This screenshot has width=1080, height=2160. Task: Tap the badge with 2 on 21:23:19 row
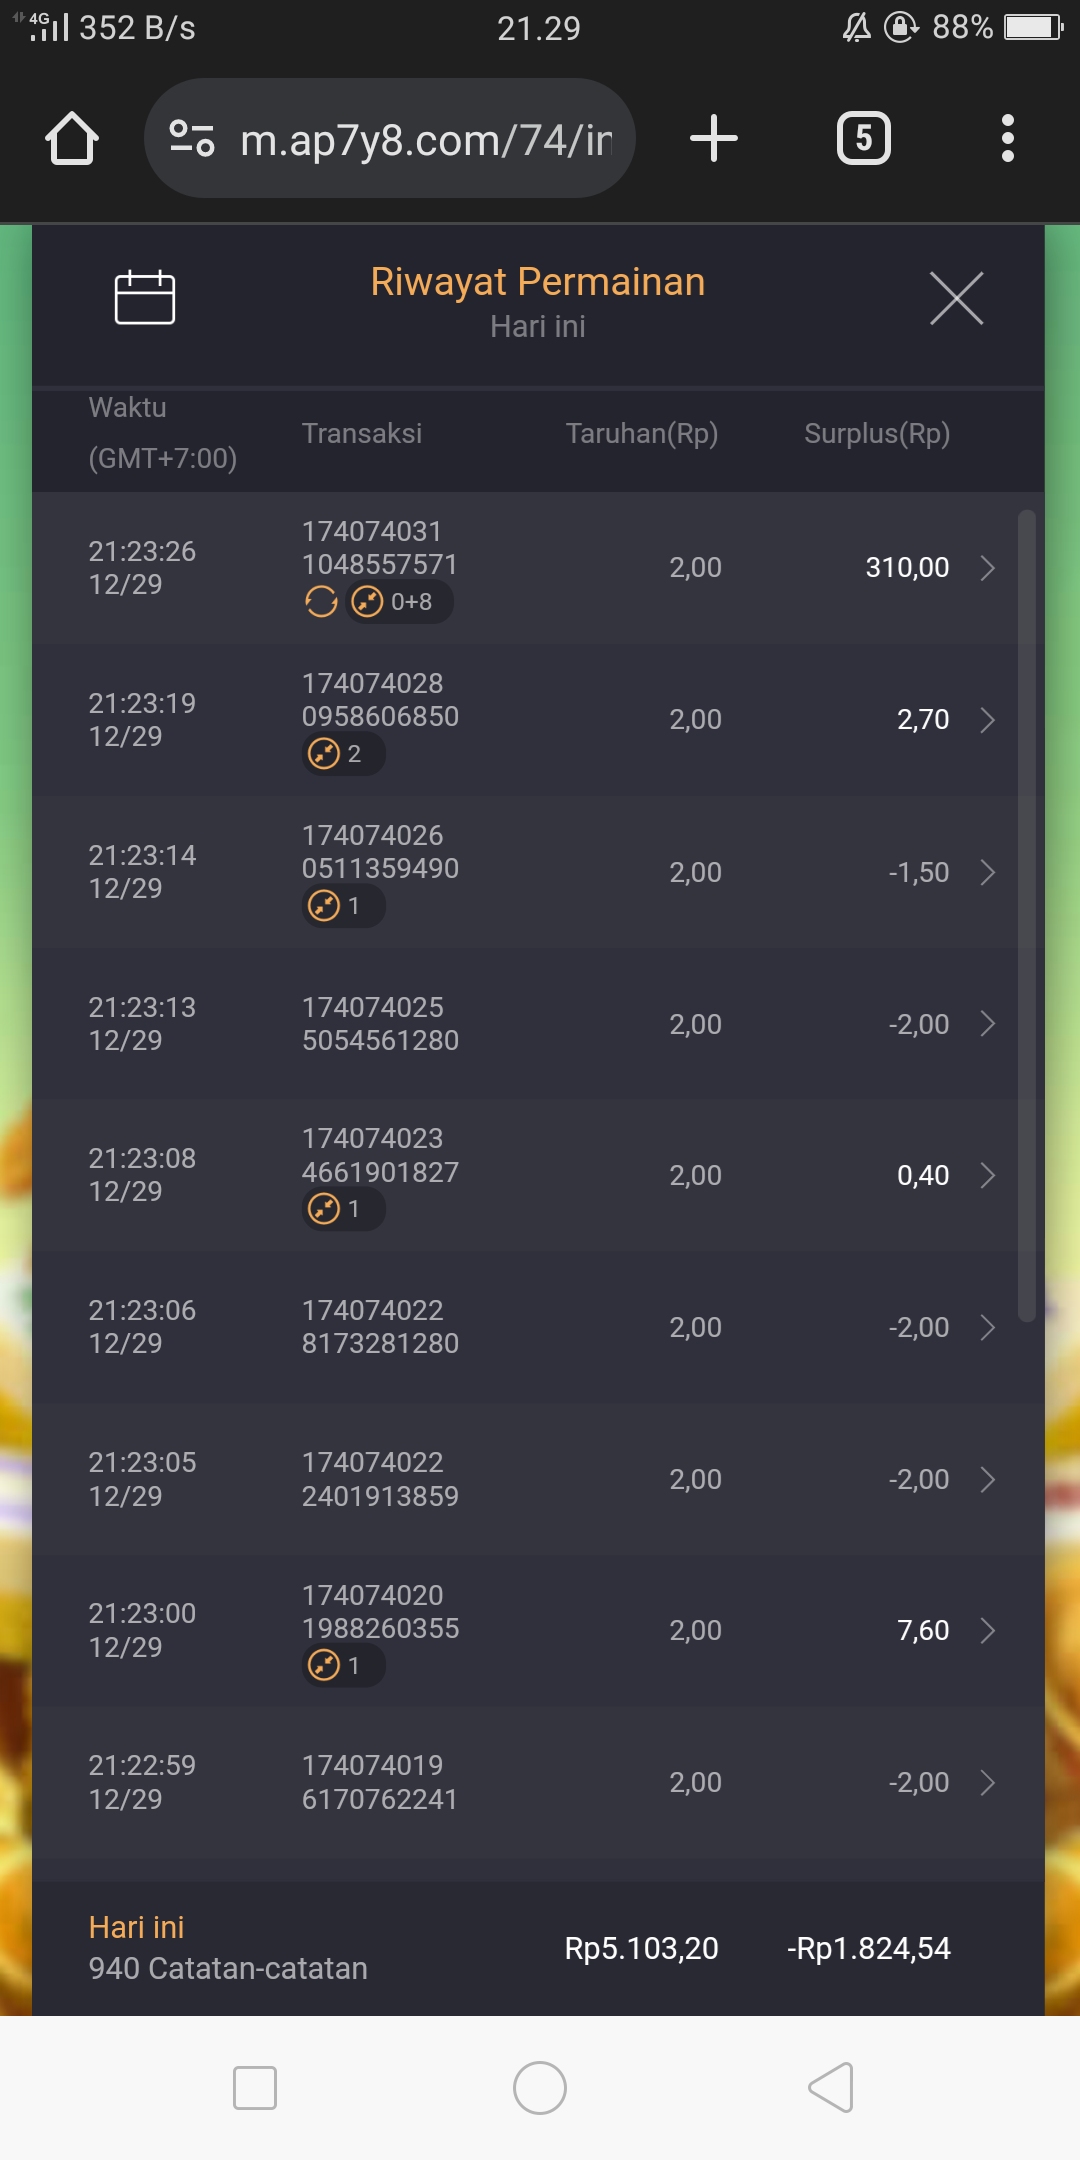[x=343, y=753]
